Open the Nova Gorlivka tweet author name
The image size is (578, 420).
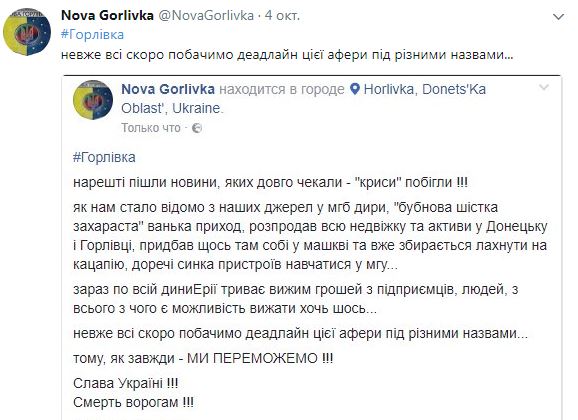(x=107, y=15)
